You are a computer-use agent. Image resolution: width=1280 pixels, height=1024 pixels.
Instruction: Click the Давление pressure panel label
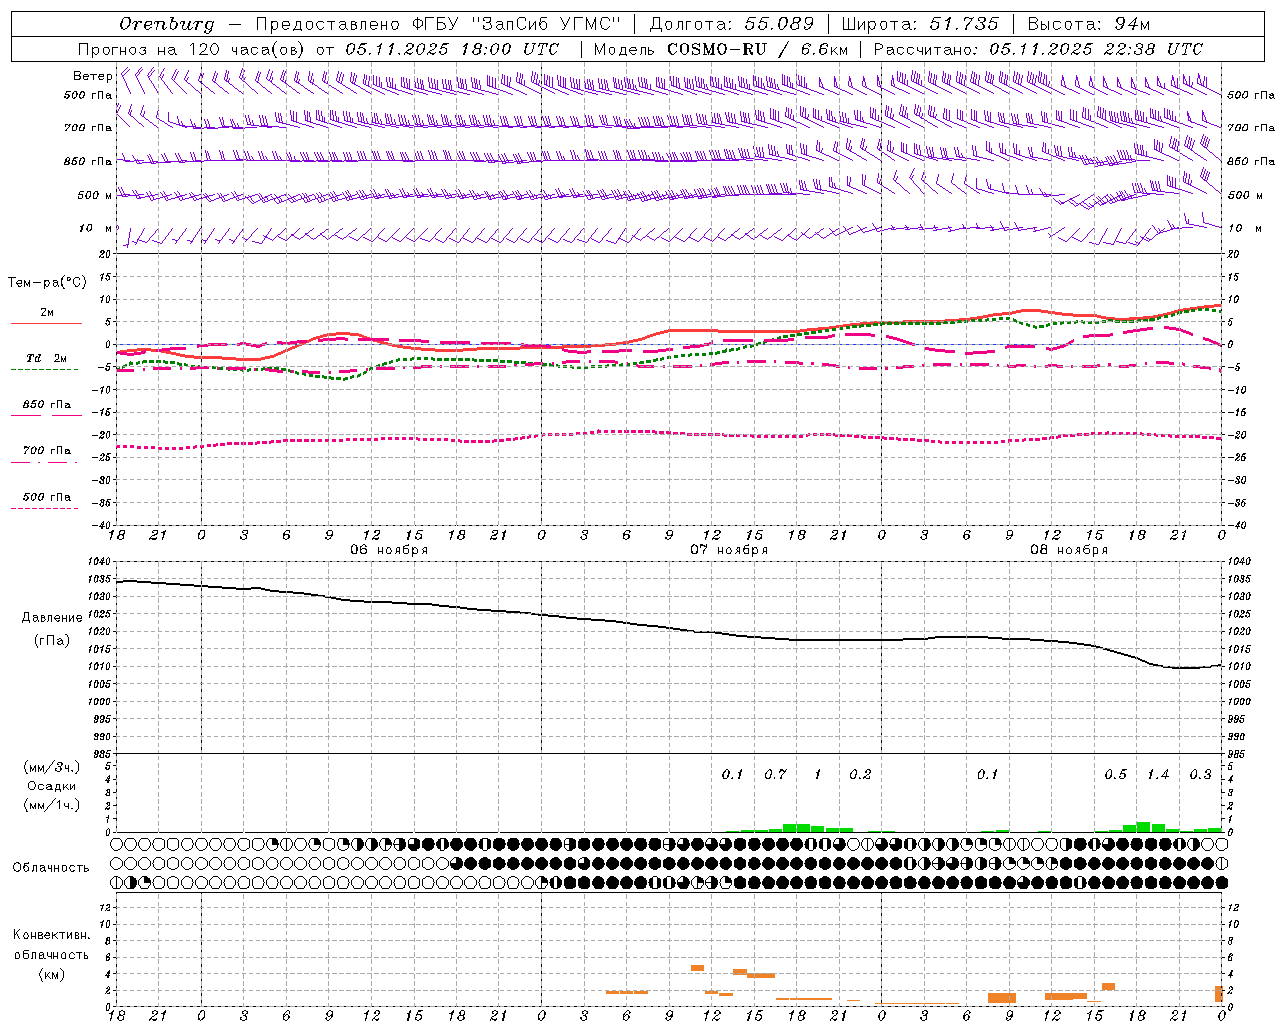coord(52,617)
